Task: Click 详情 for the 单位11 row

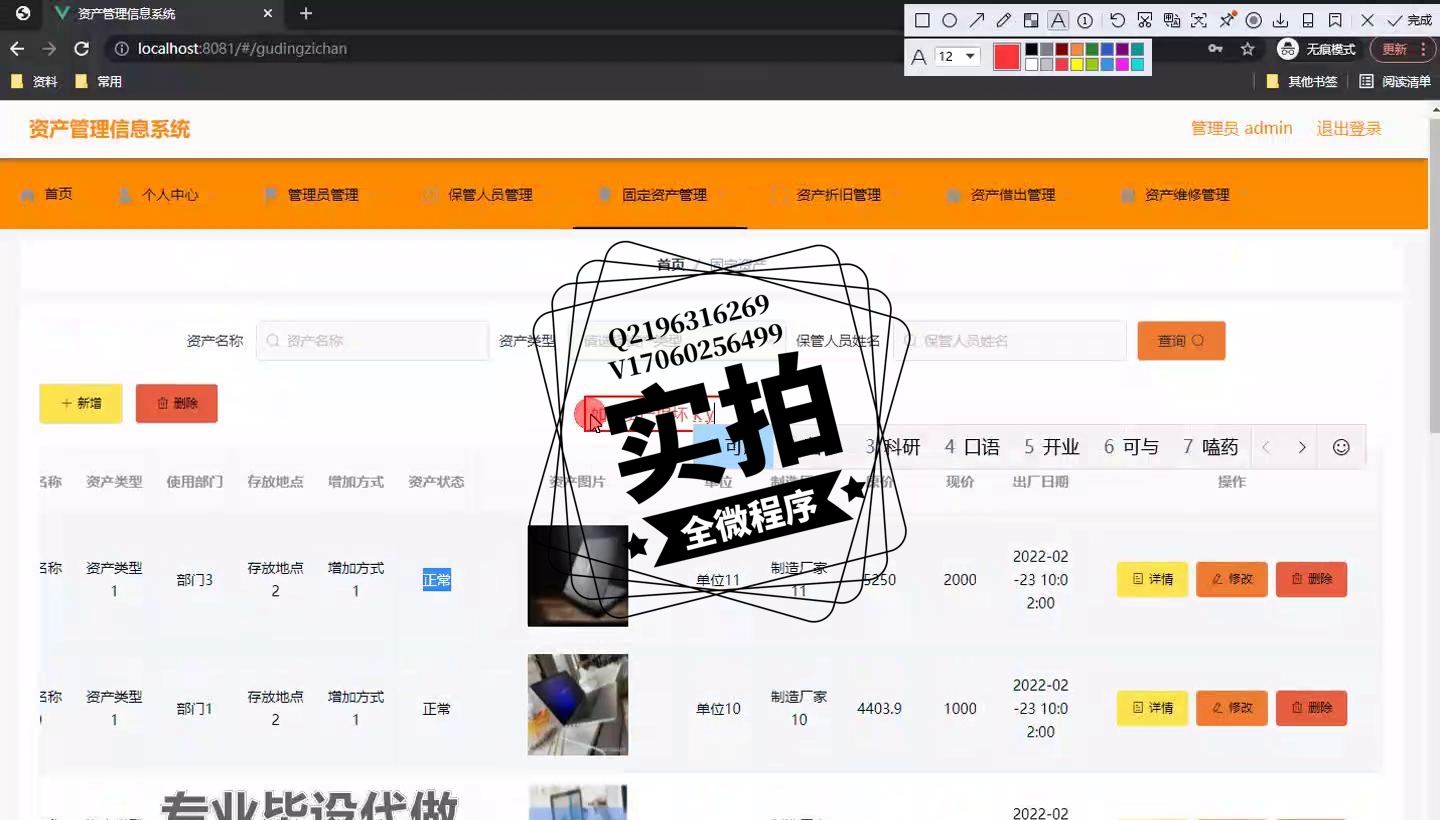Action: 1152,579
